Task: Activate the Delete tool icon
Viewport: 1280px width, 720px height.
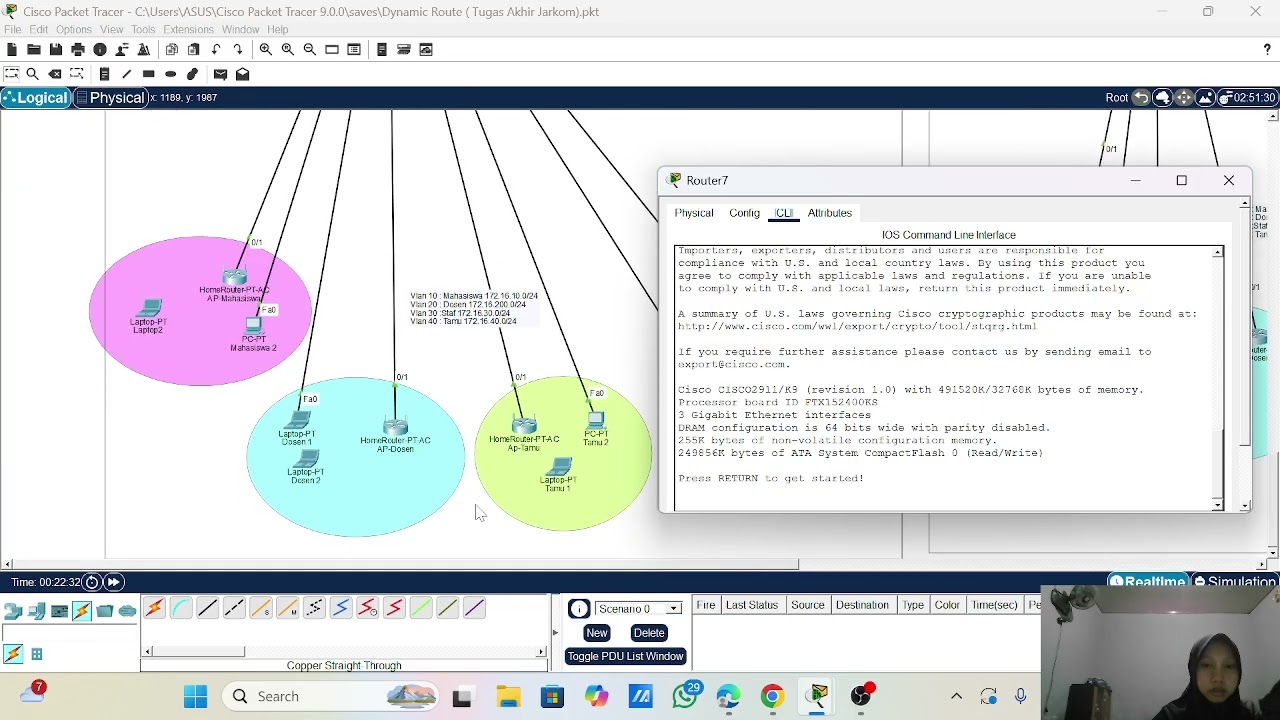Action: (55, 74)
